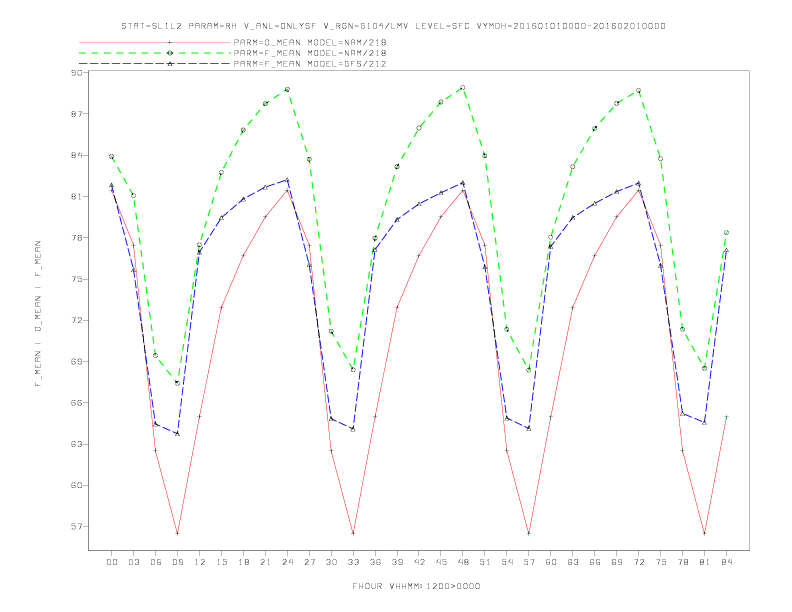Viewport: 792px width, 612px height.
Task: Click x-axis tick label 63
Action: point(573,562)
